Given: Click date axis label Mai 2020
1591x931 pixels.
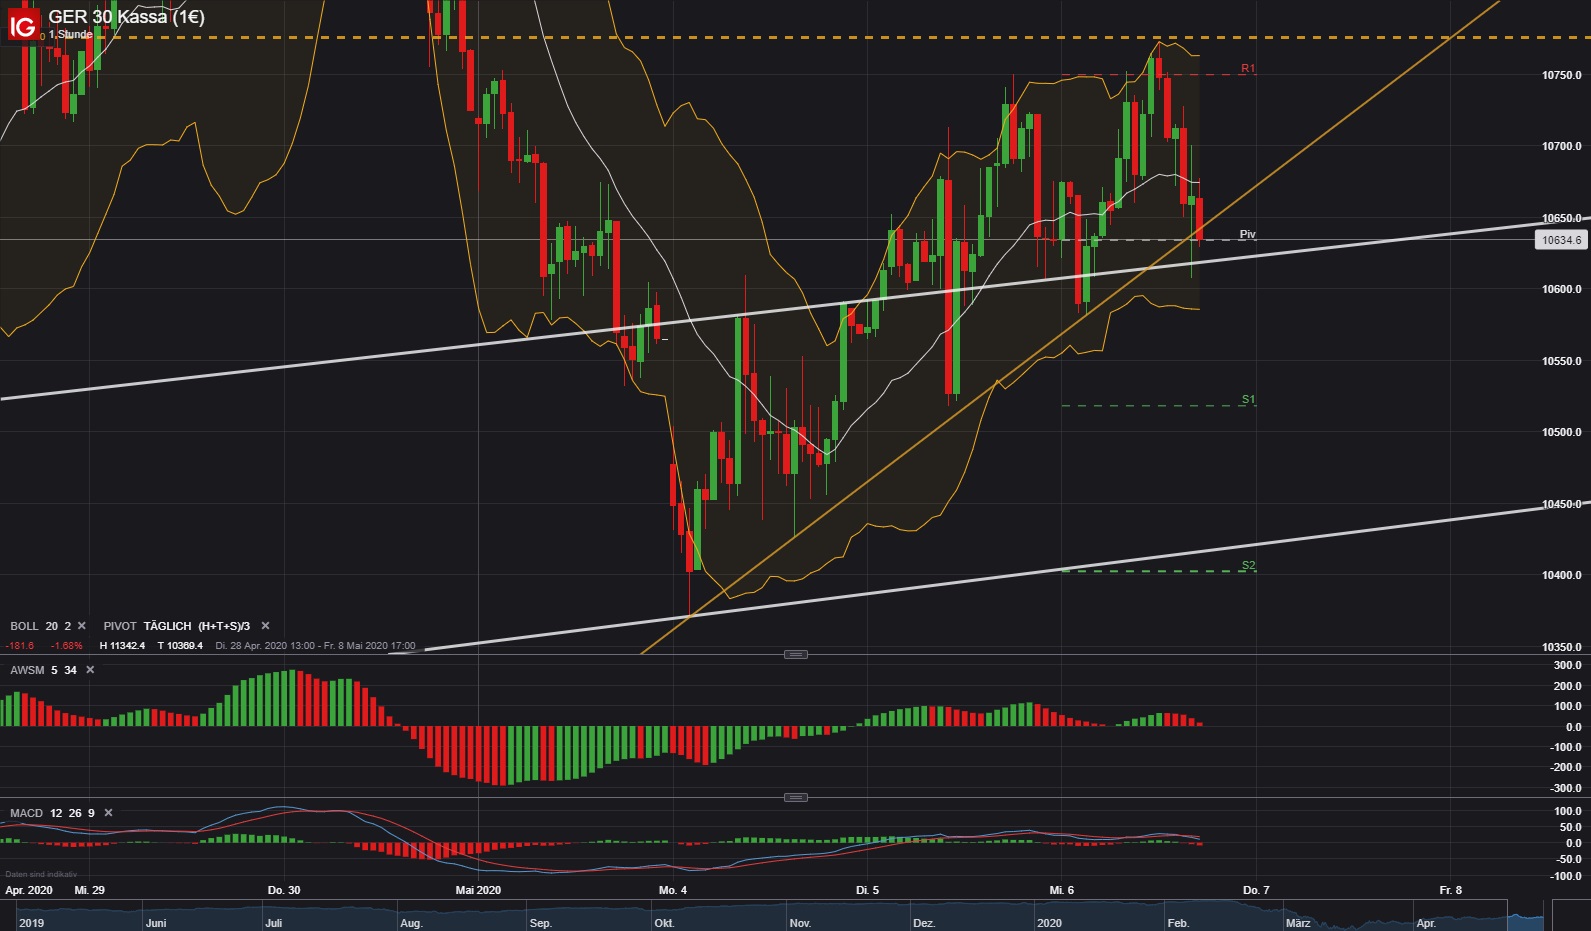Looking at the screenshot, I should point(478,890).
